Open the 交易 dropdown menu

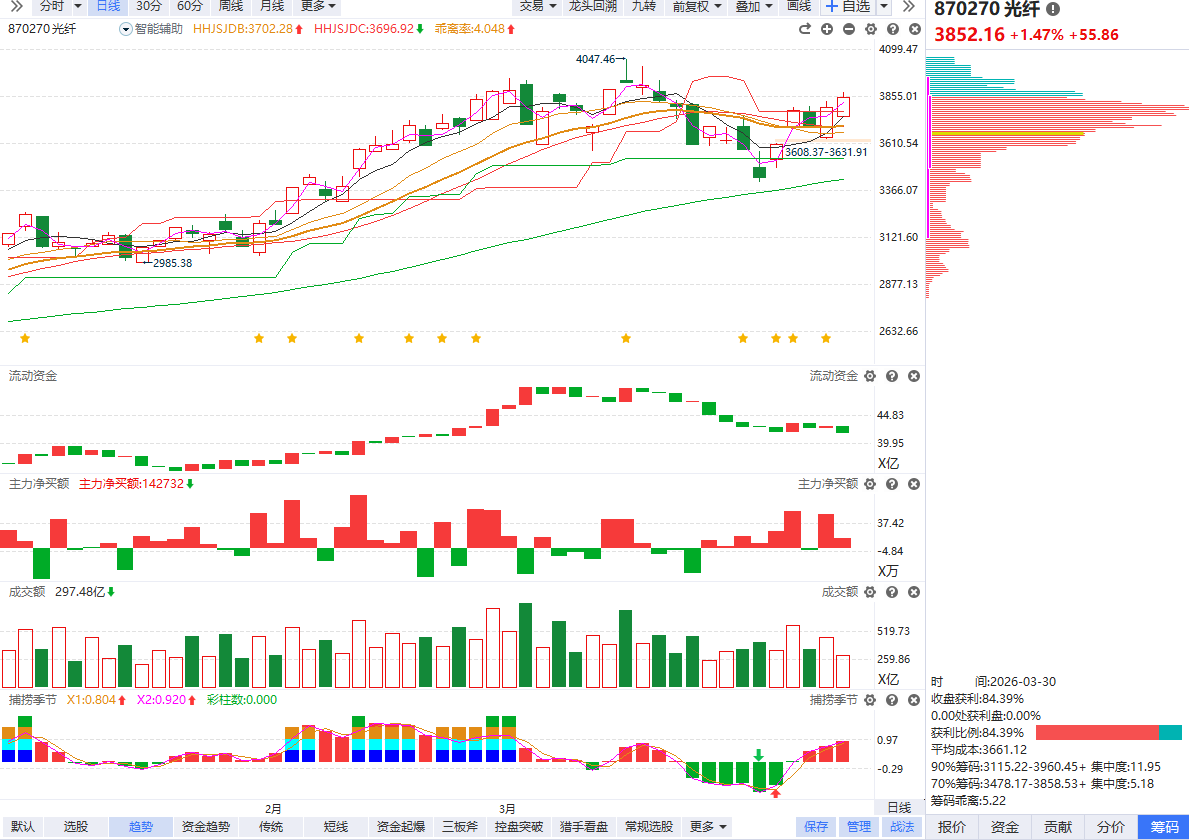click(538, 6)
